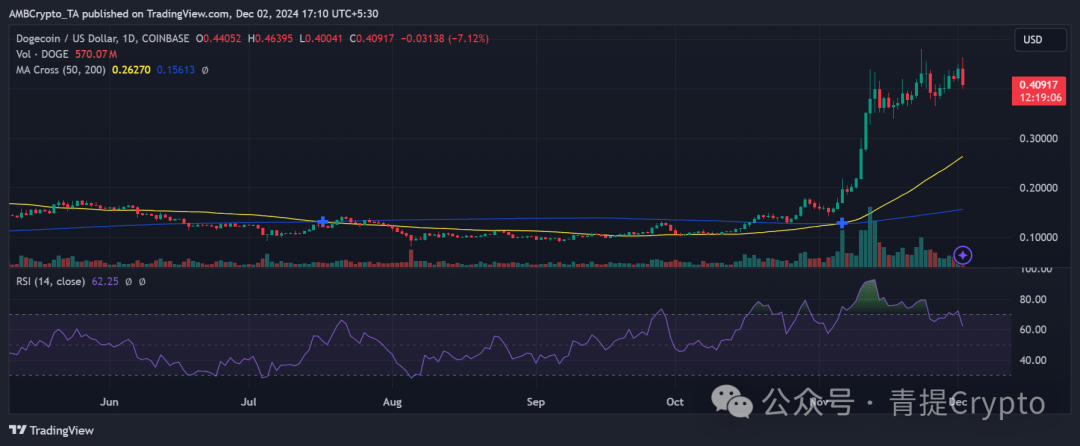This screenshot has width=1080, height=446.
Task: Click the 80.00 RSI axis label
Action: coord(1032,299)
